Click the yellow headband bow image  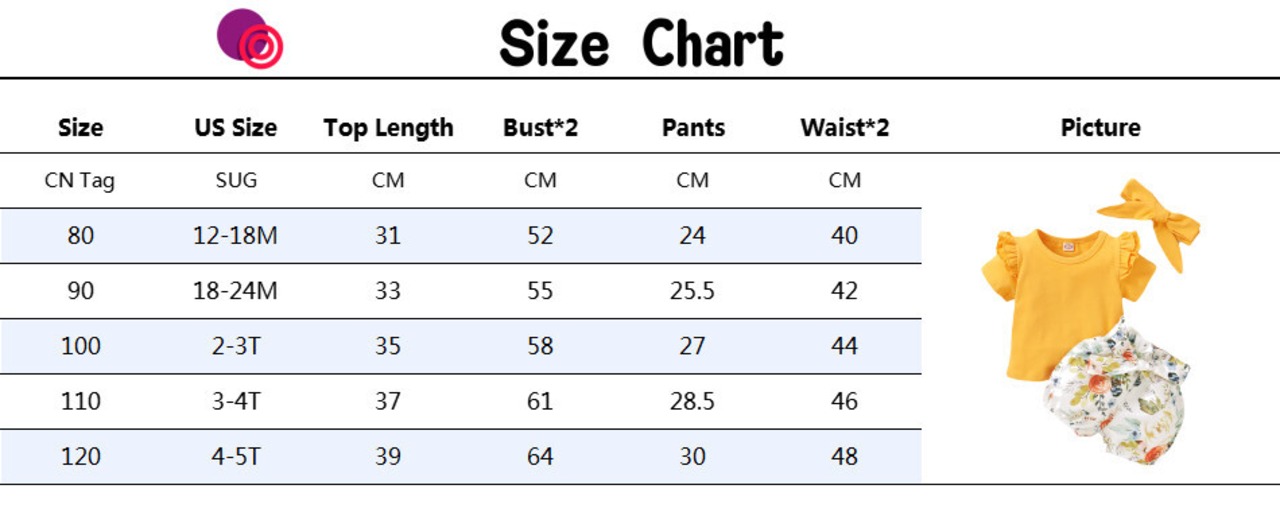1149,221
